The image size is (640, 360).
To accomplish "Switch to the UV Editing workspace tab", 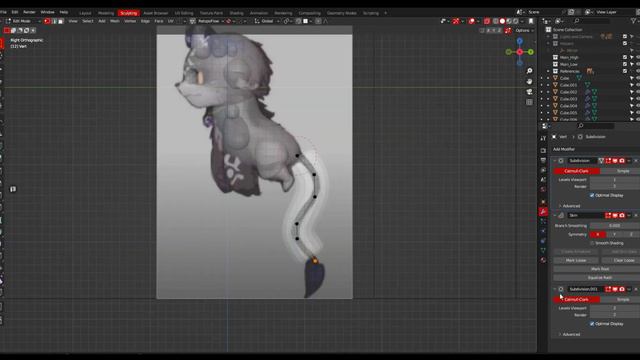I will click(x=184, y=13).
